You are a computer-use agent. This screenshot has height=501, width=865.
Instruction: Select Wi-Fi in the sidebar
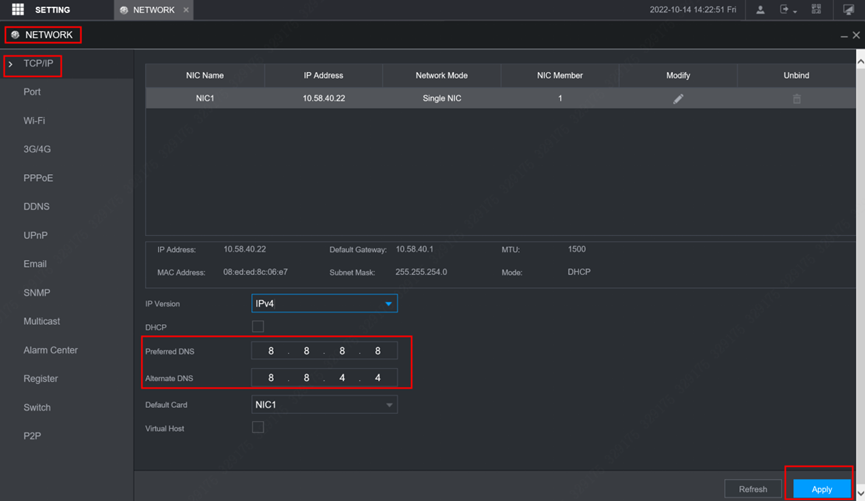pyautogui.click(x=34, y=121)
